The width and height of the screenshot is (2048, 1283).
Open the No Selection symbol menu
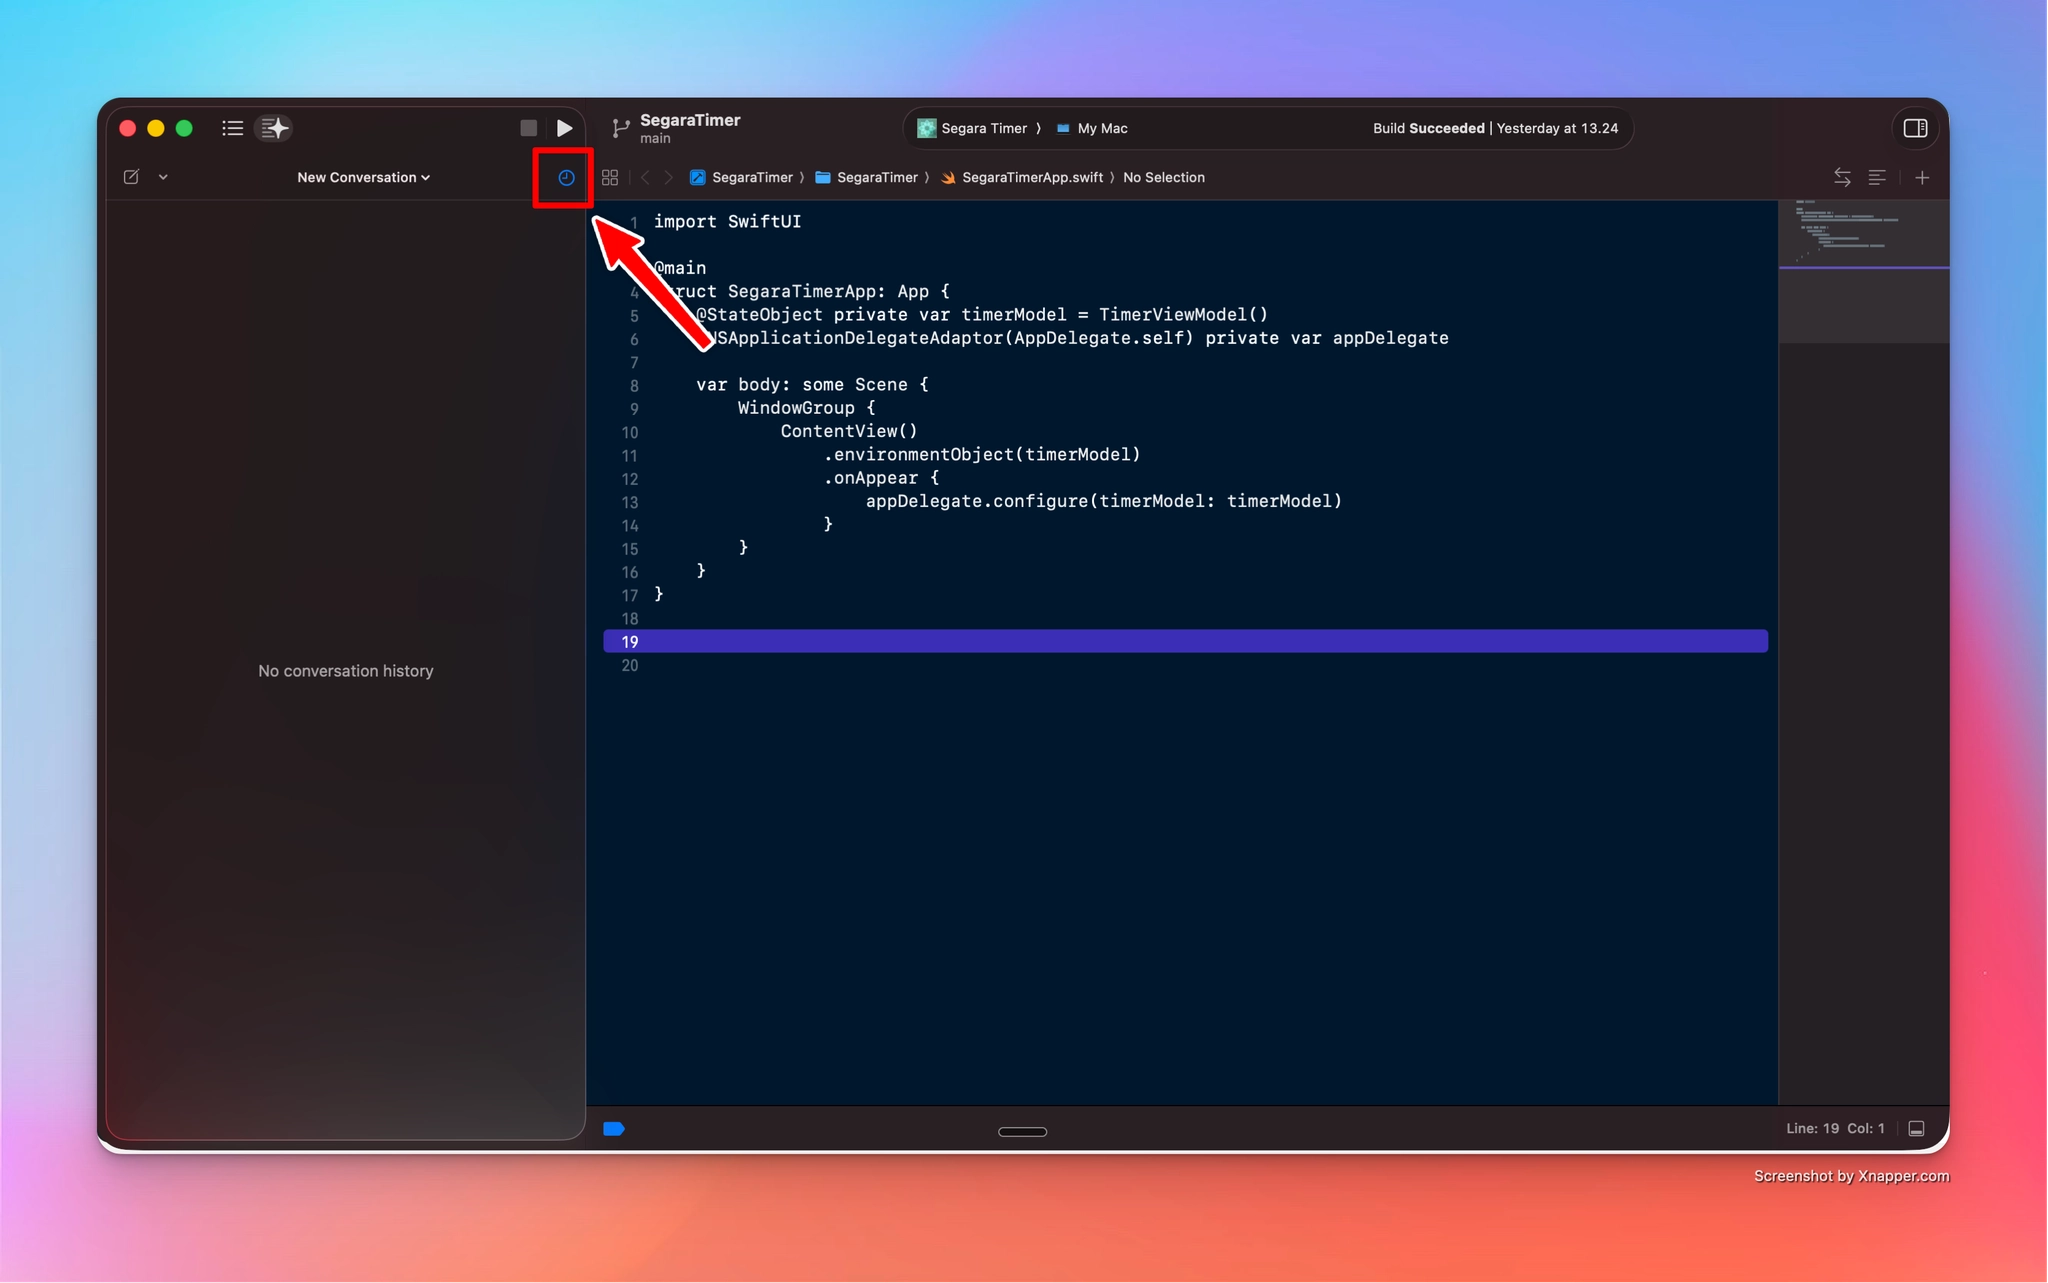(x=1164, y=177)
